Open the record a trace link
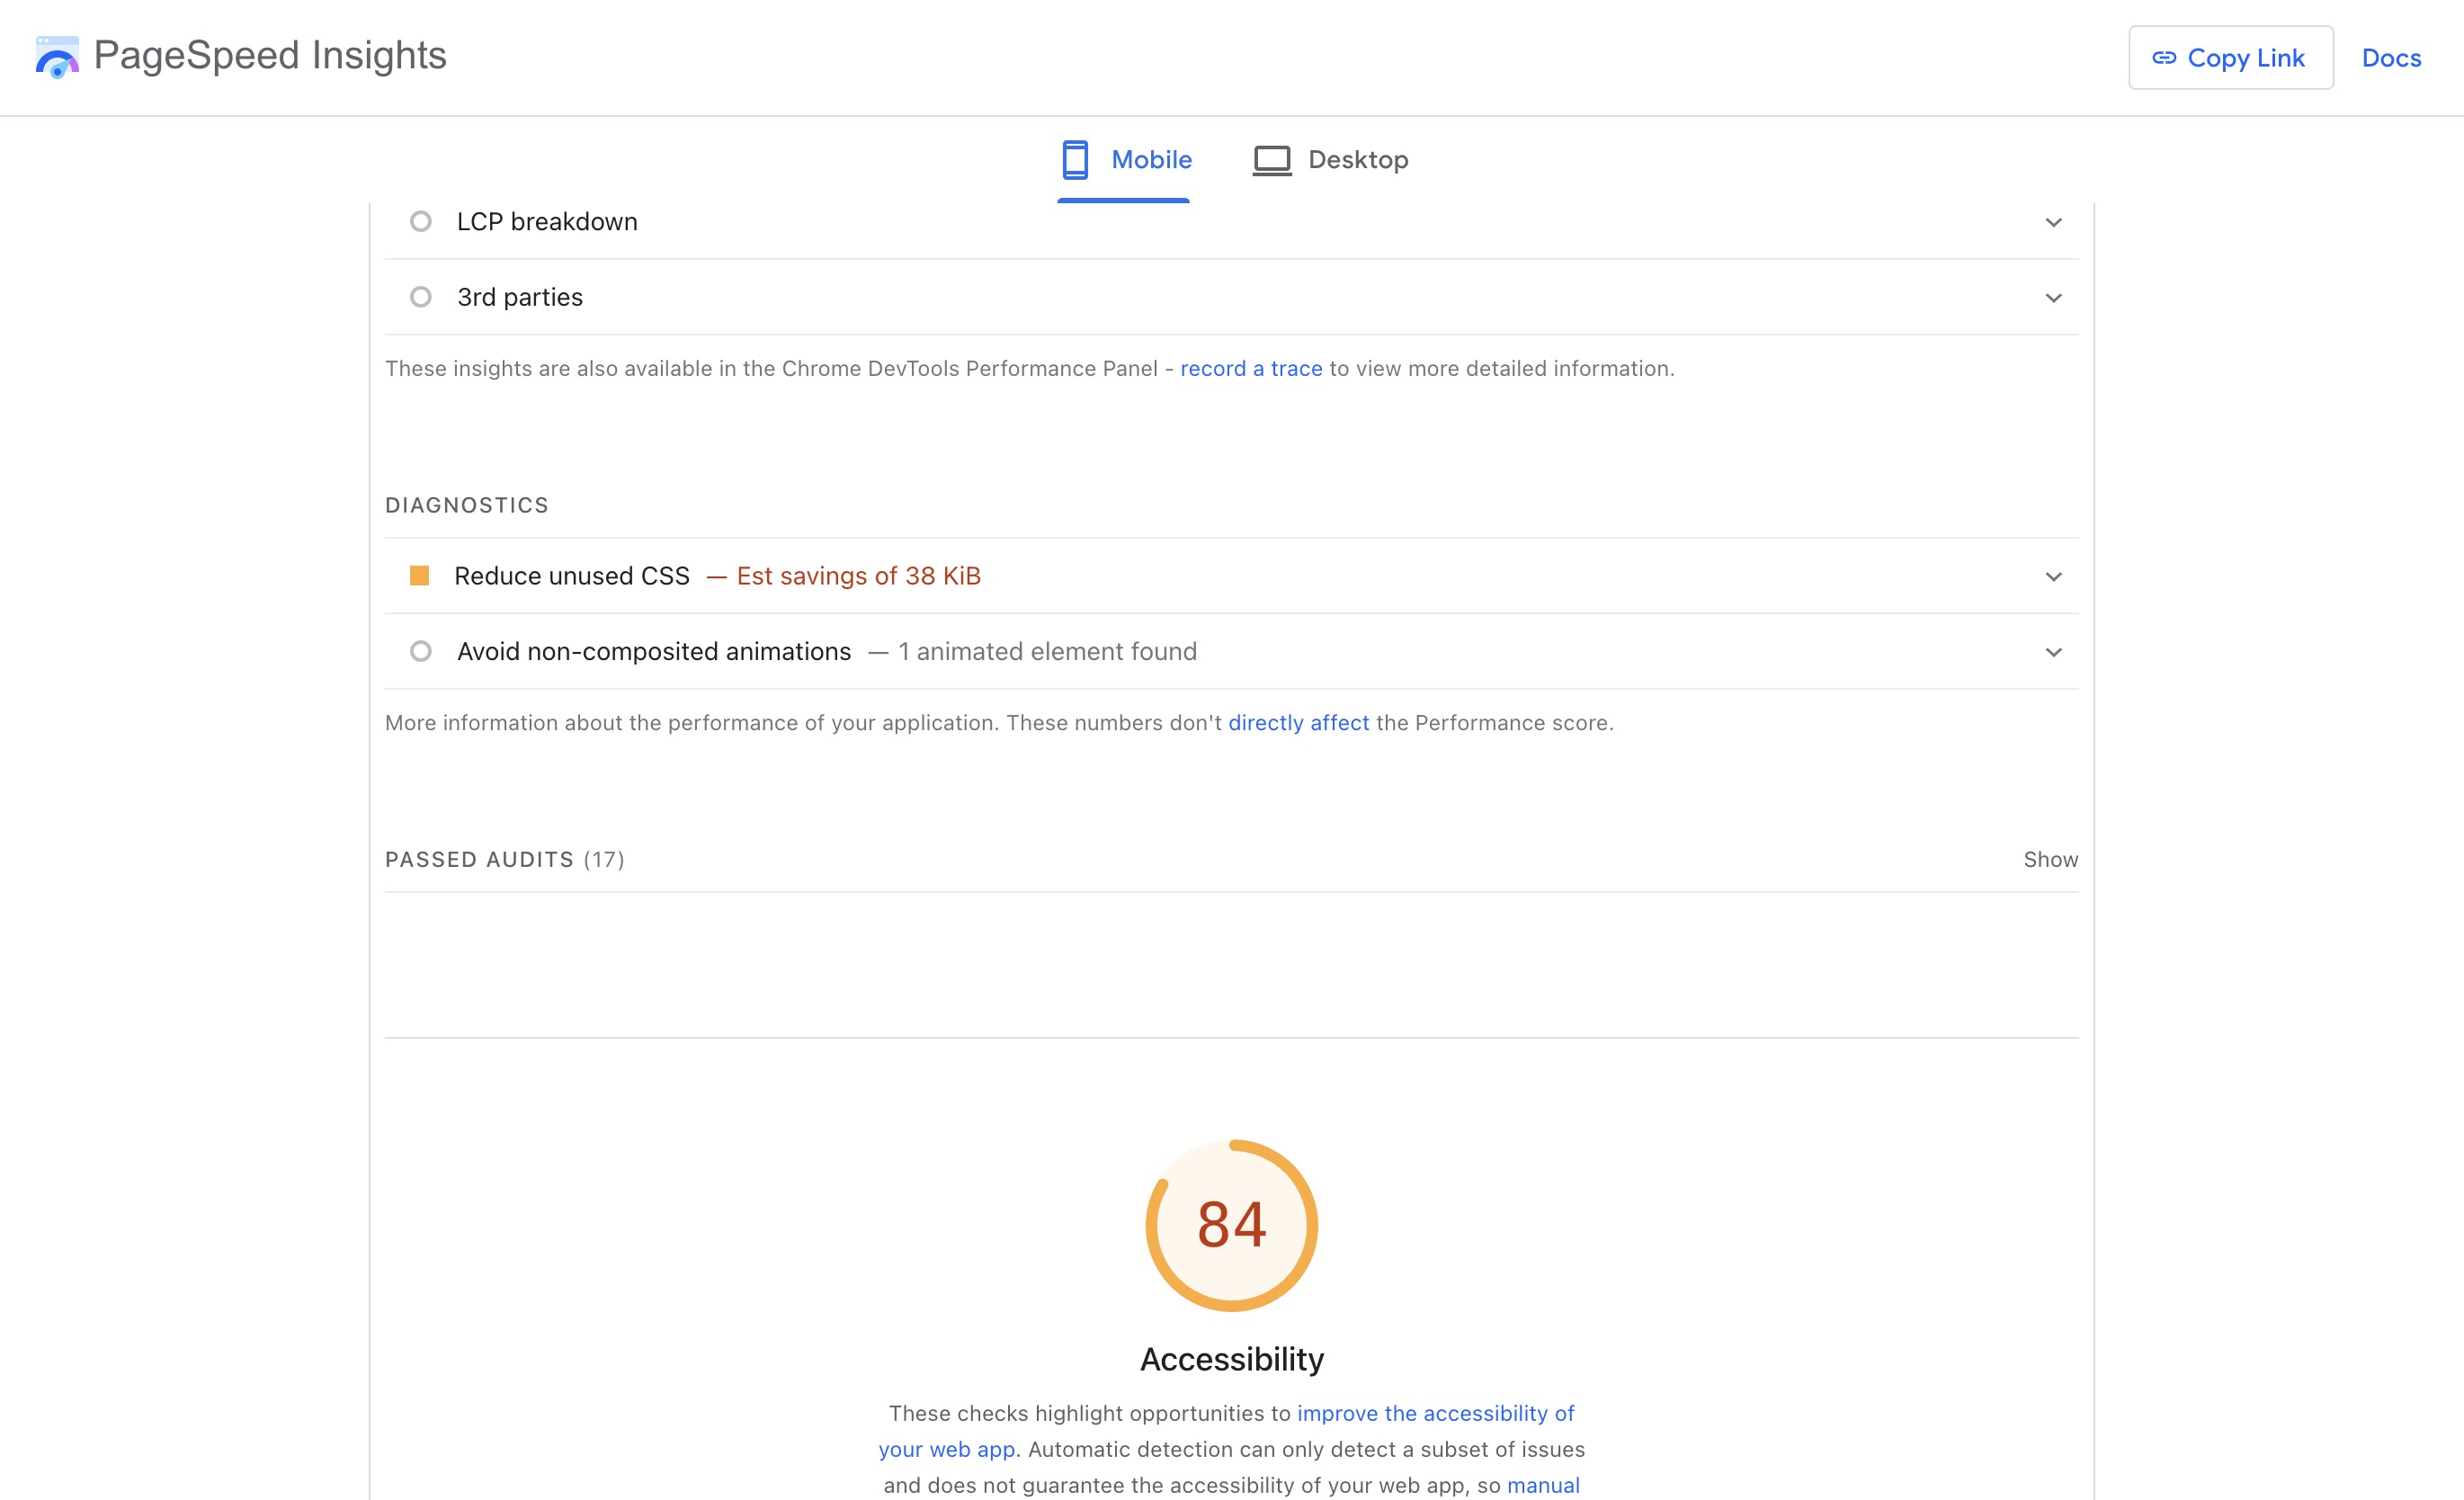 1250,369
